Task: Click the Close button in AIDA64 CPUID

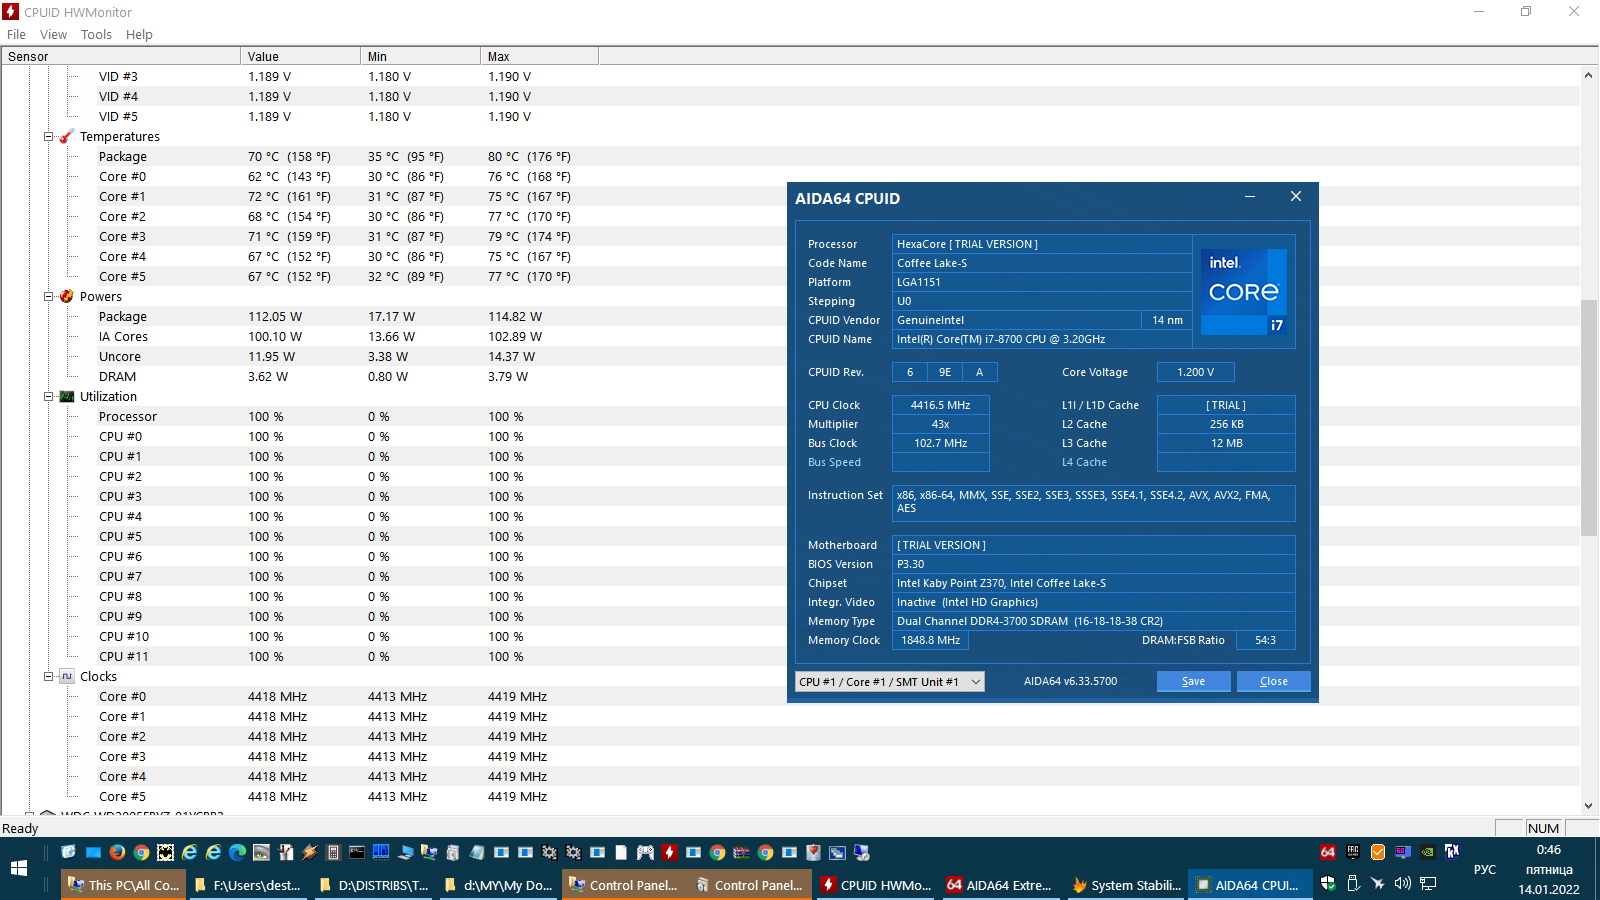Action: 1273,681
